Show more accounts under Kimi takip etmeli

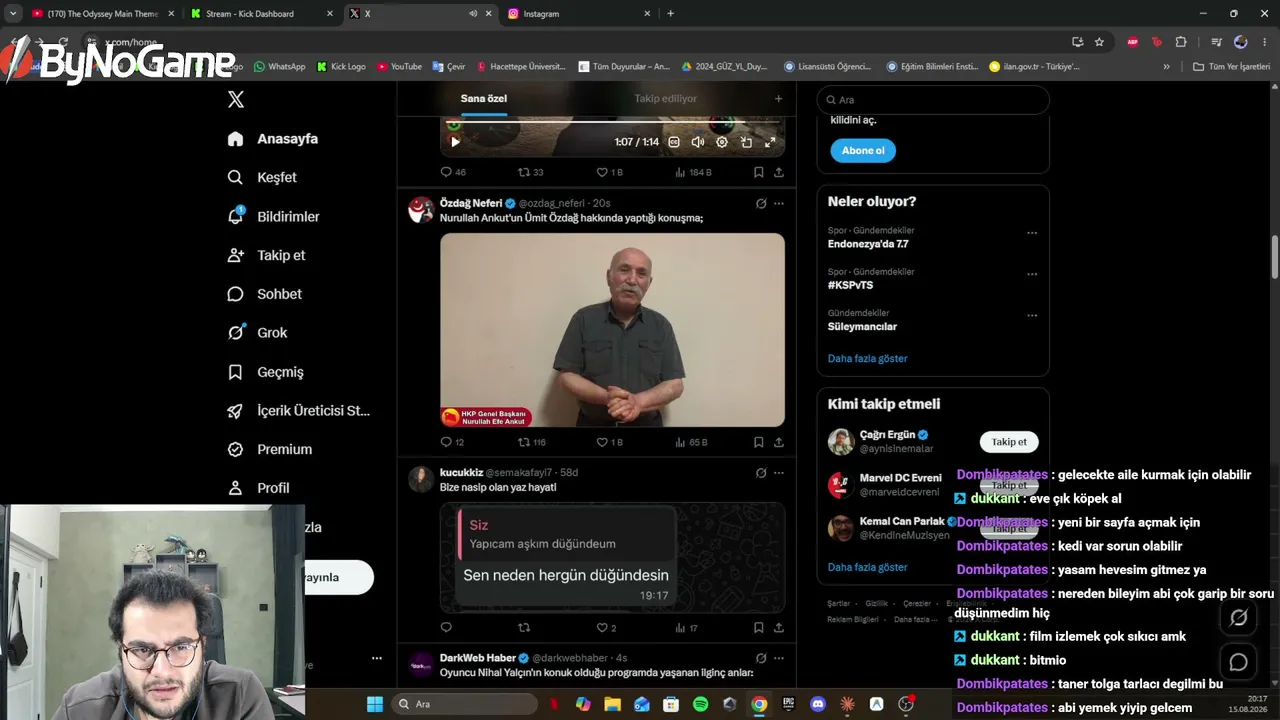[867, 567]
